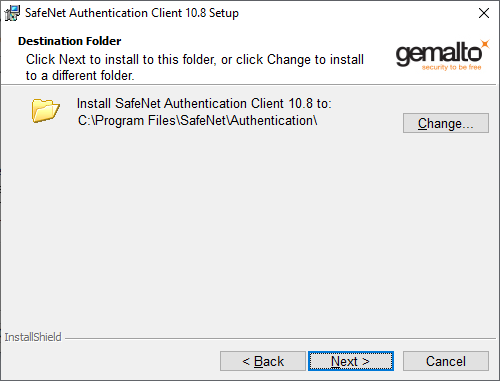The image size is (500, 381).
Task: Click the word Change in the instruction text
Action: coord(289,60)
